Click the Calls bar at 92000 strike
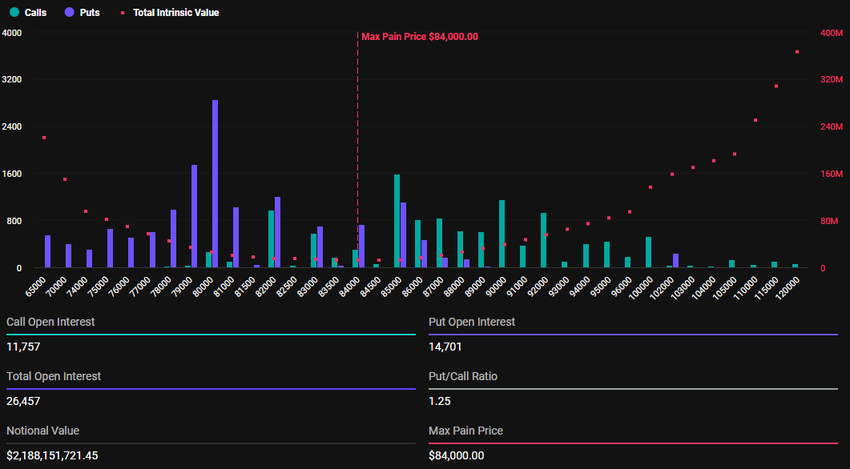The width and height of the screenshot is (850, 469). 543,240
